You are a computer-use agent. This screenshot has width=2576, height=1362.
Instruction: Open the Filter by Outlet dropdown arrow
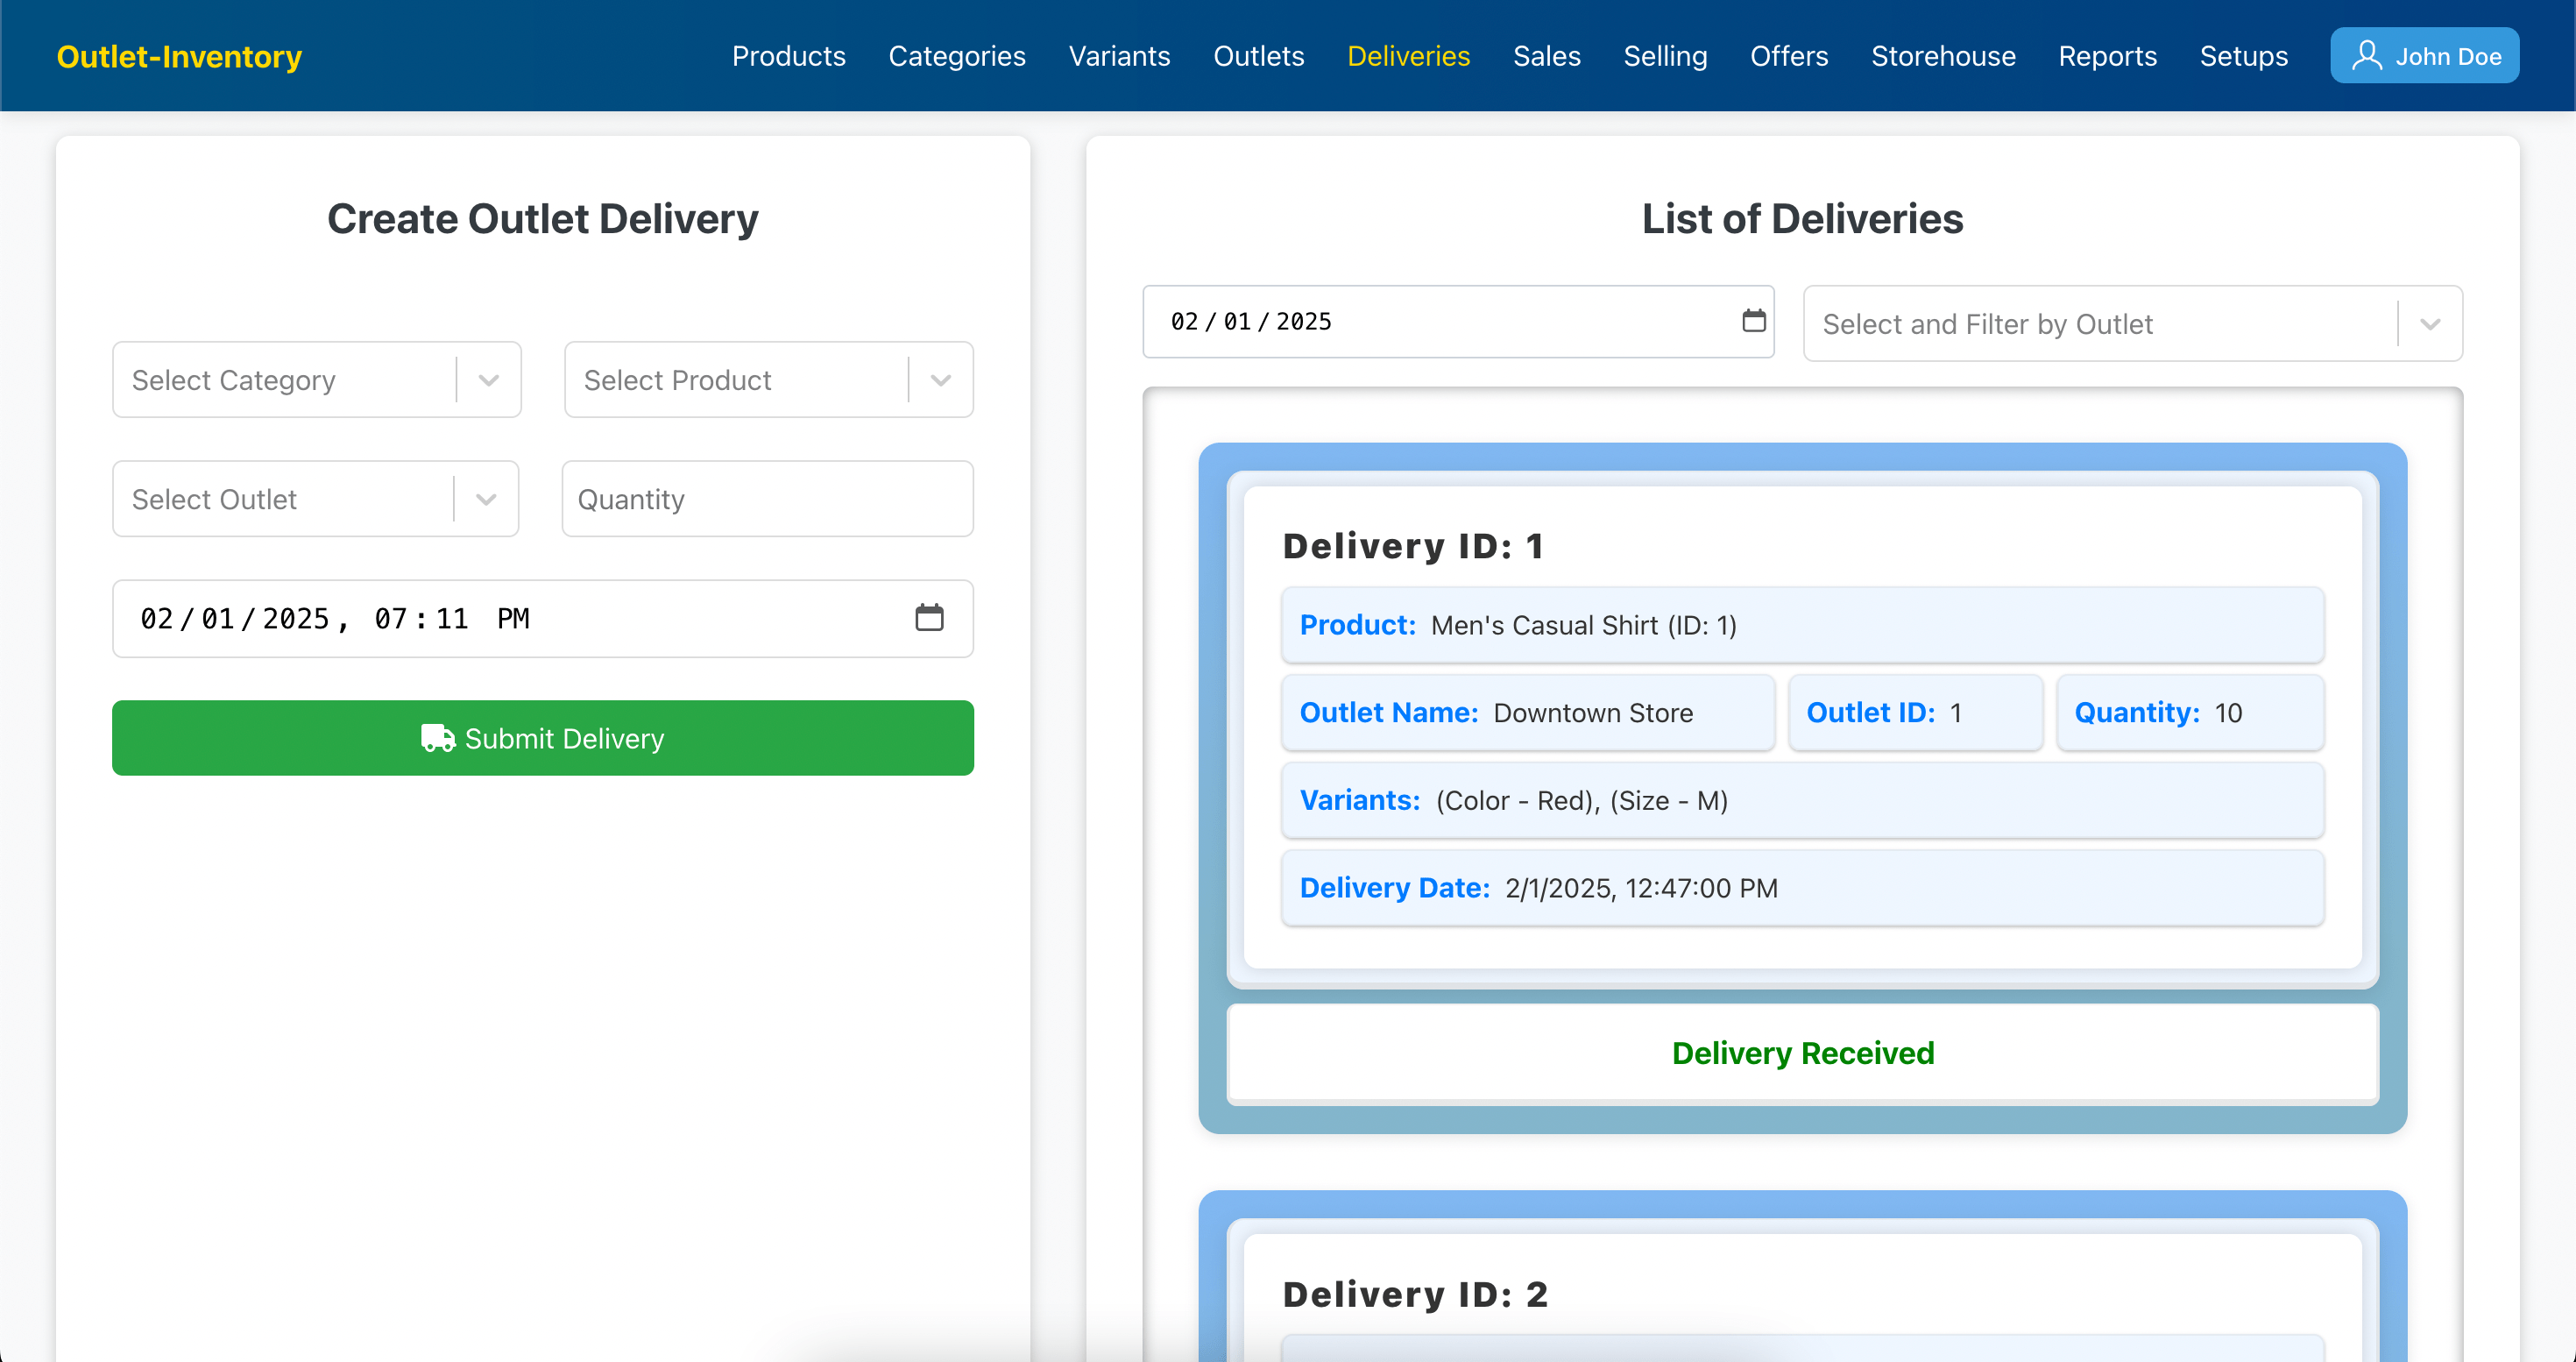[2430, 324]
